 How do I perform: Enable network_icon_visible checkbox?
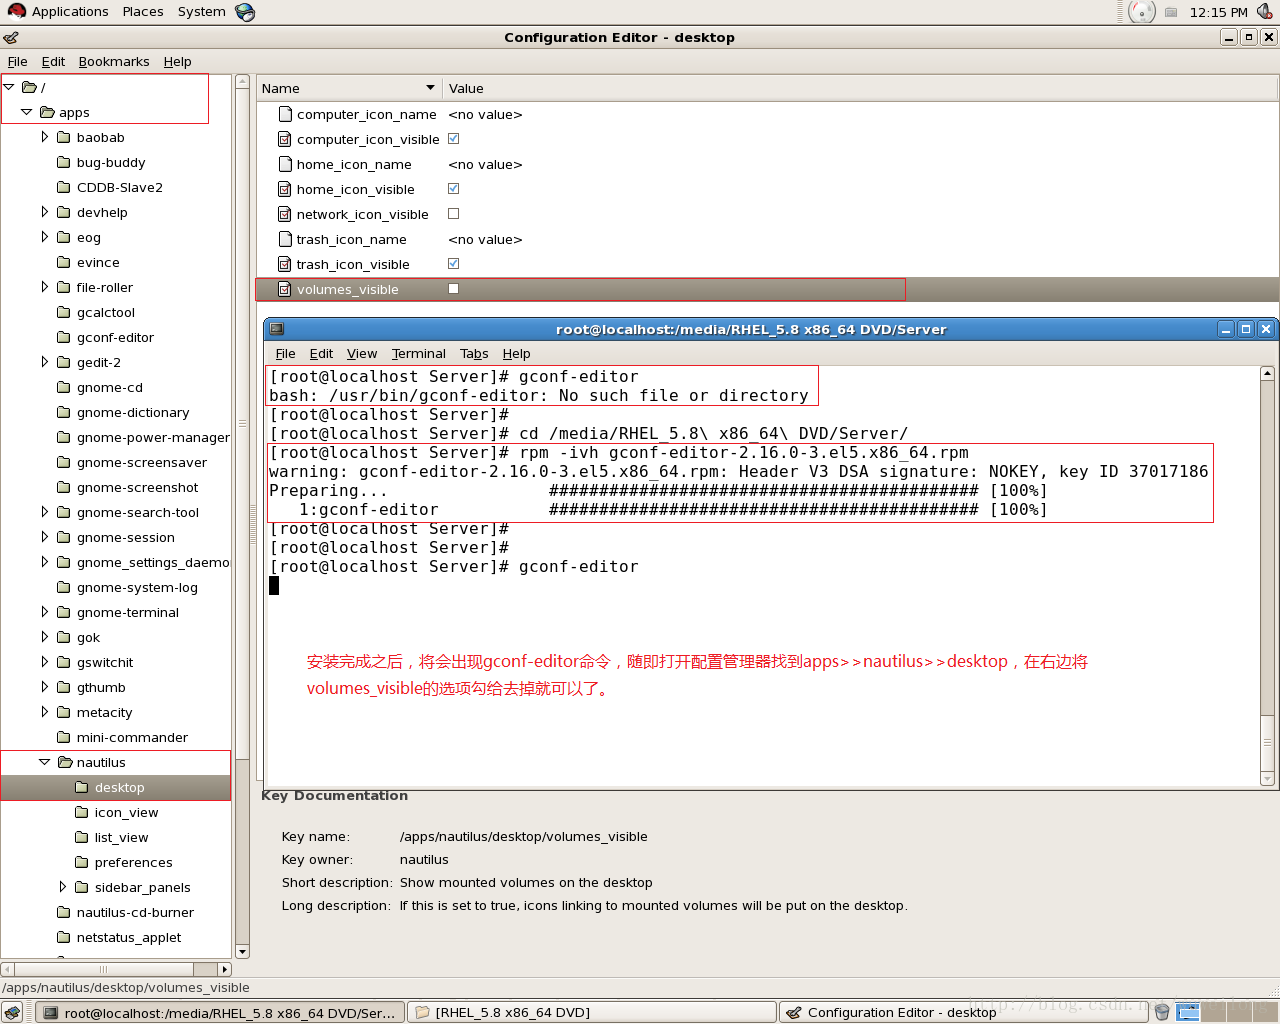pos(453,214)
